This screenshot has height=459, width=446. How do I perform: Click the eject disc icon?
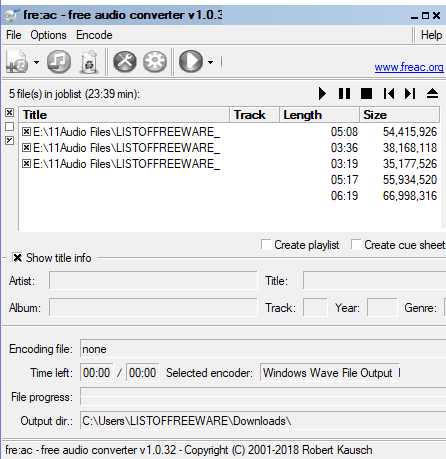coord(432,94)
